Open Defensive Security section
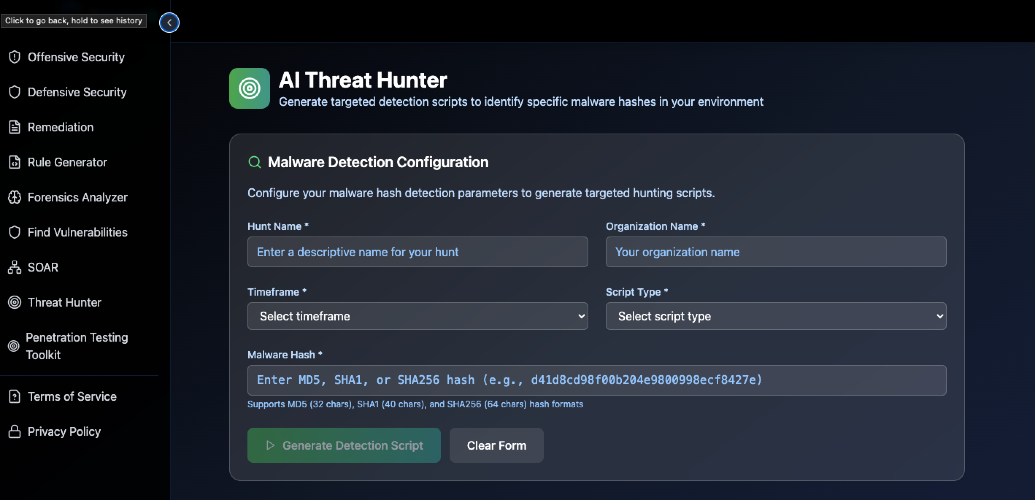This screenshot has width=1035, height=500. pos(79,92)
